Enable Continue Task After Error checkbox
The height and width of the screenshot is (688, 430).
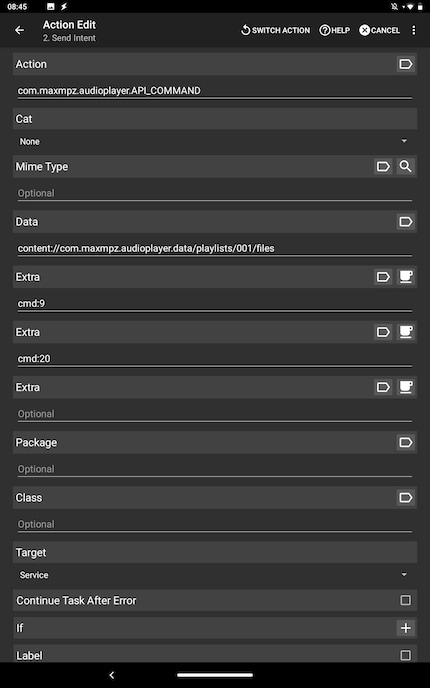(405, 600)
